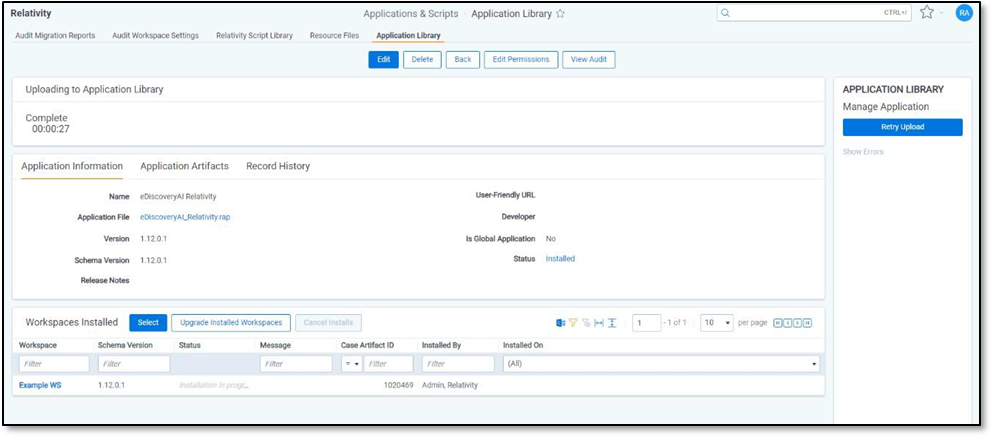Open the Example WS workspace link
The width and height of the screenshot is (992, 437).
pos(40,385)
